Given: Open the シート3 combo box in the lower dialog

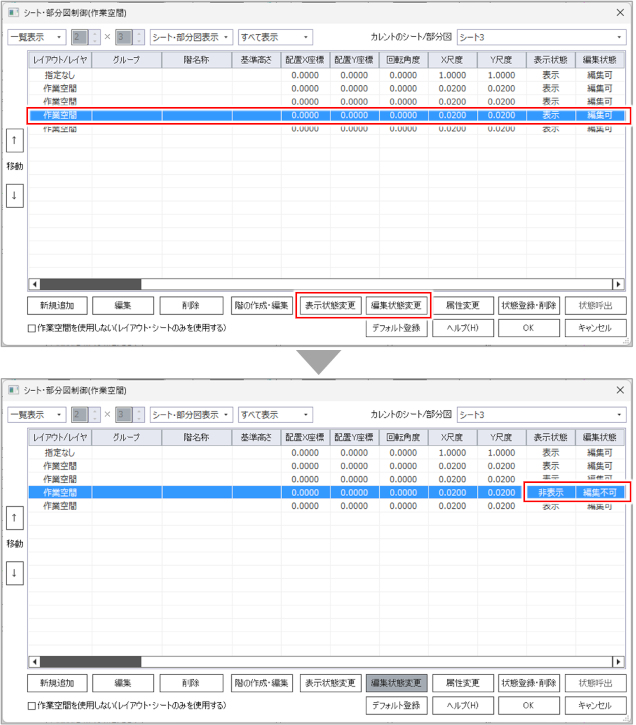Looking at the screenshot, I should (x=541, y=414).
